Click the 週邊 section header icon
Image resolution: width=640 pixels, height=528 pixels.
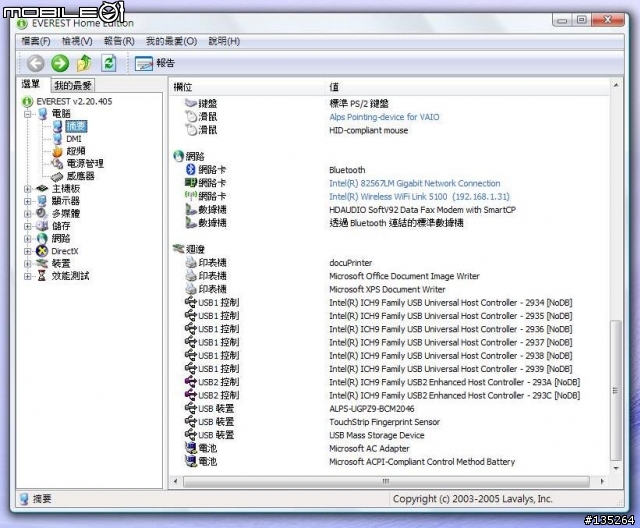click(x=178, y=248)
